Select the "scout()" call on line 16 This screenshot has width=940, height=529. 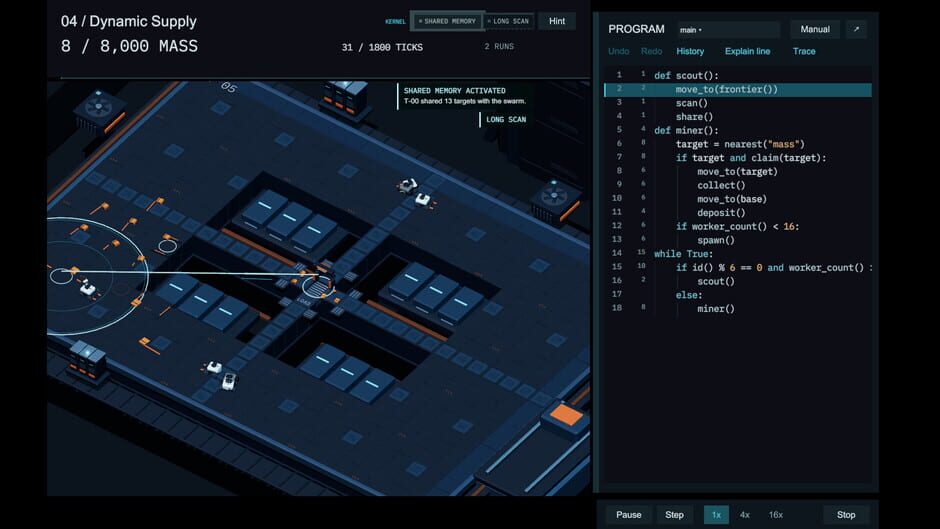716,281
